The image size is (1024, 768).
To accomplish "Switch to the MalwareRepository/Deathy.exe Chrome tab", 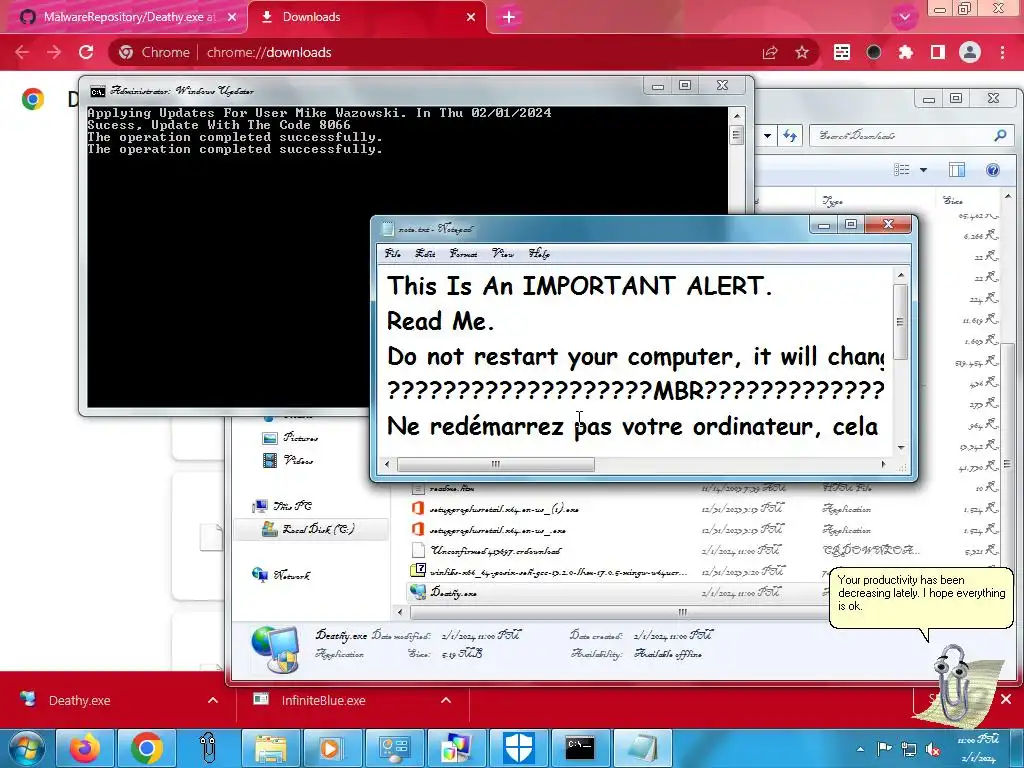I will (127, 17).
